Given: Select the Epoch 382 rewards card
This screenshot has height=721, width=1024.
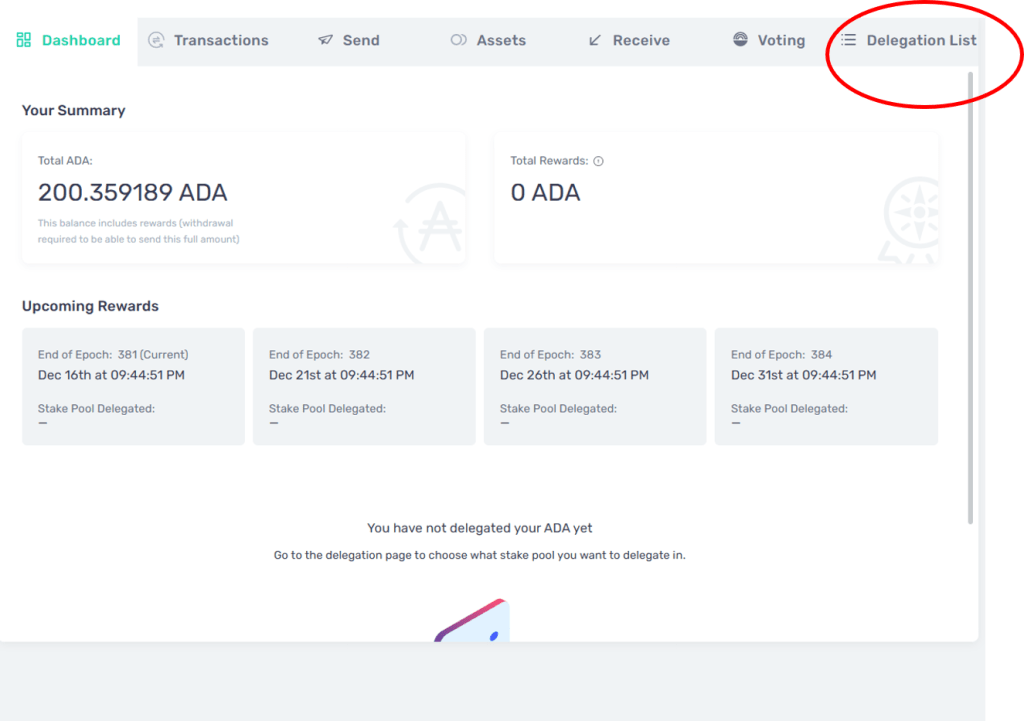Looking at the screenshot, I should click(364, 386).
